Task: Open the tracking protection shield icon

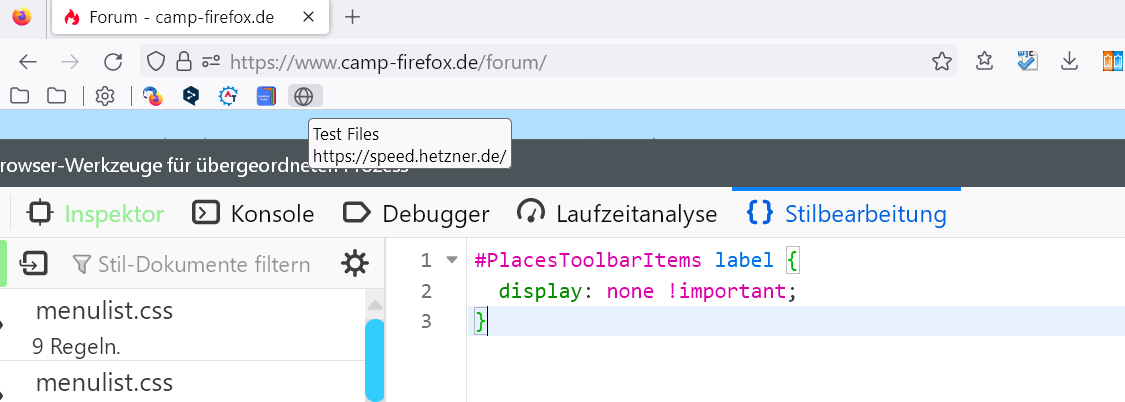Action: pos(156,62)
